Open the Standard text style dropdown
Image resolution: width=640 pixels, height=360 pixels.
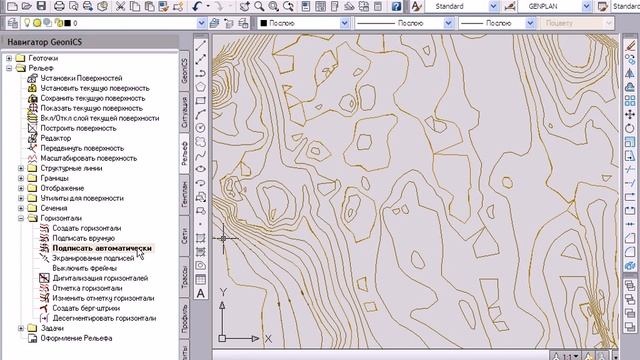[x=493, y=7]
